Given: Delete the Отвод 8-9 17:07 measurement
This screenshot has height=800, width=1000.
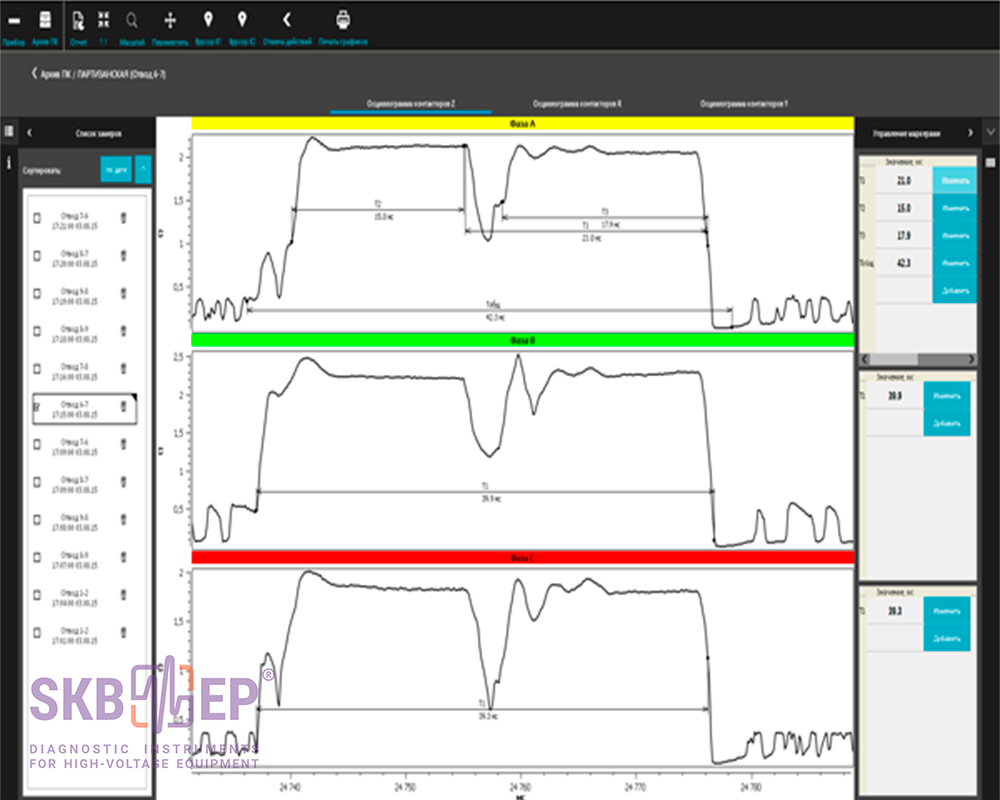Looking at the screenshot, I should pyautogui.click(x=123, y=557).
